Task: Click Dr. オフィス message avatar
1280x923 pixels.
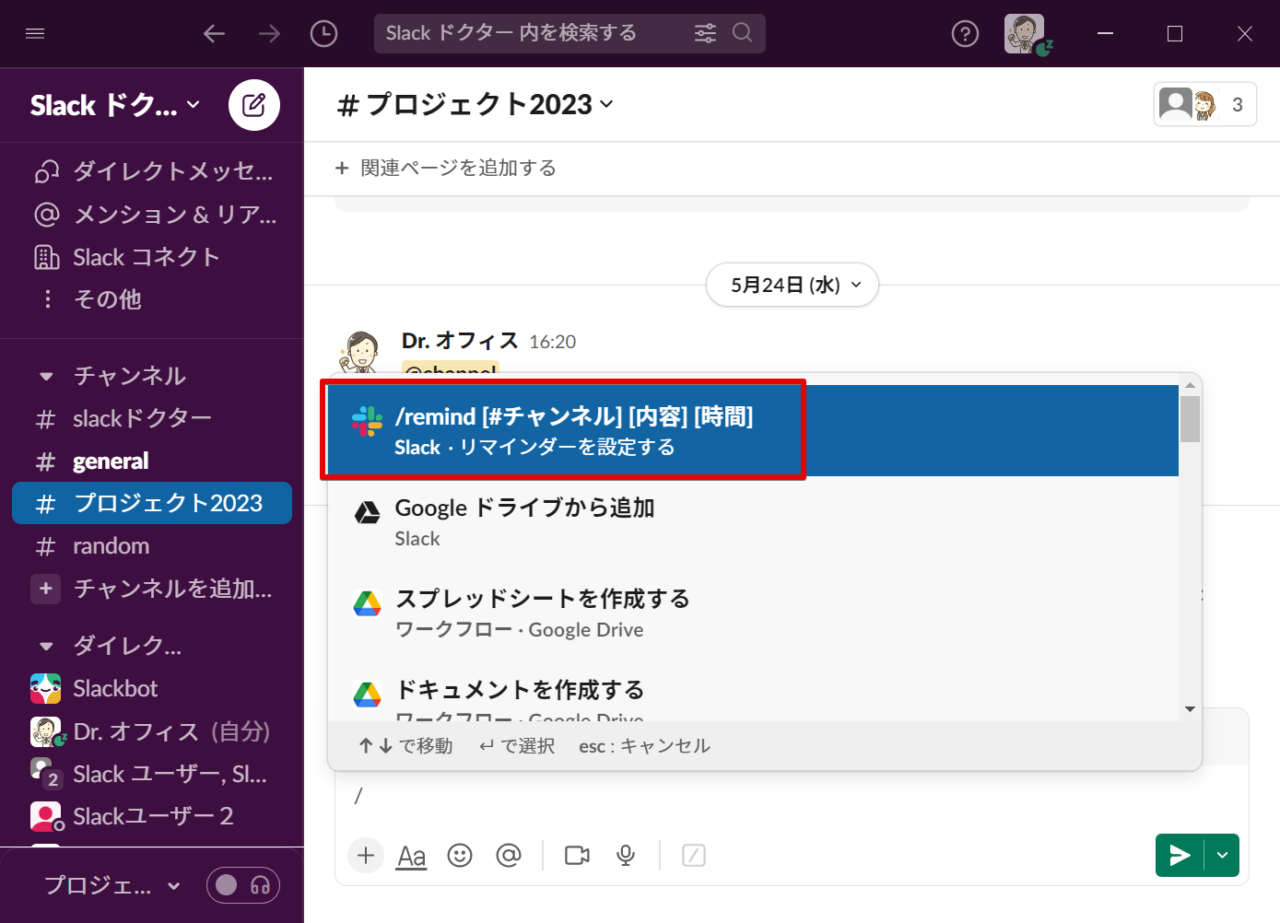Action: click(x=360, y=354)
